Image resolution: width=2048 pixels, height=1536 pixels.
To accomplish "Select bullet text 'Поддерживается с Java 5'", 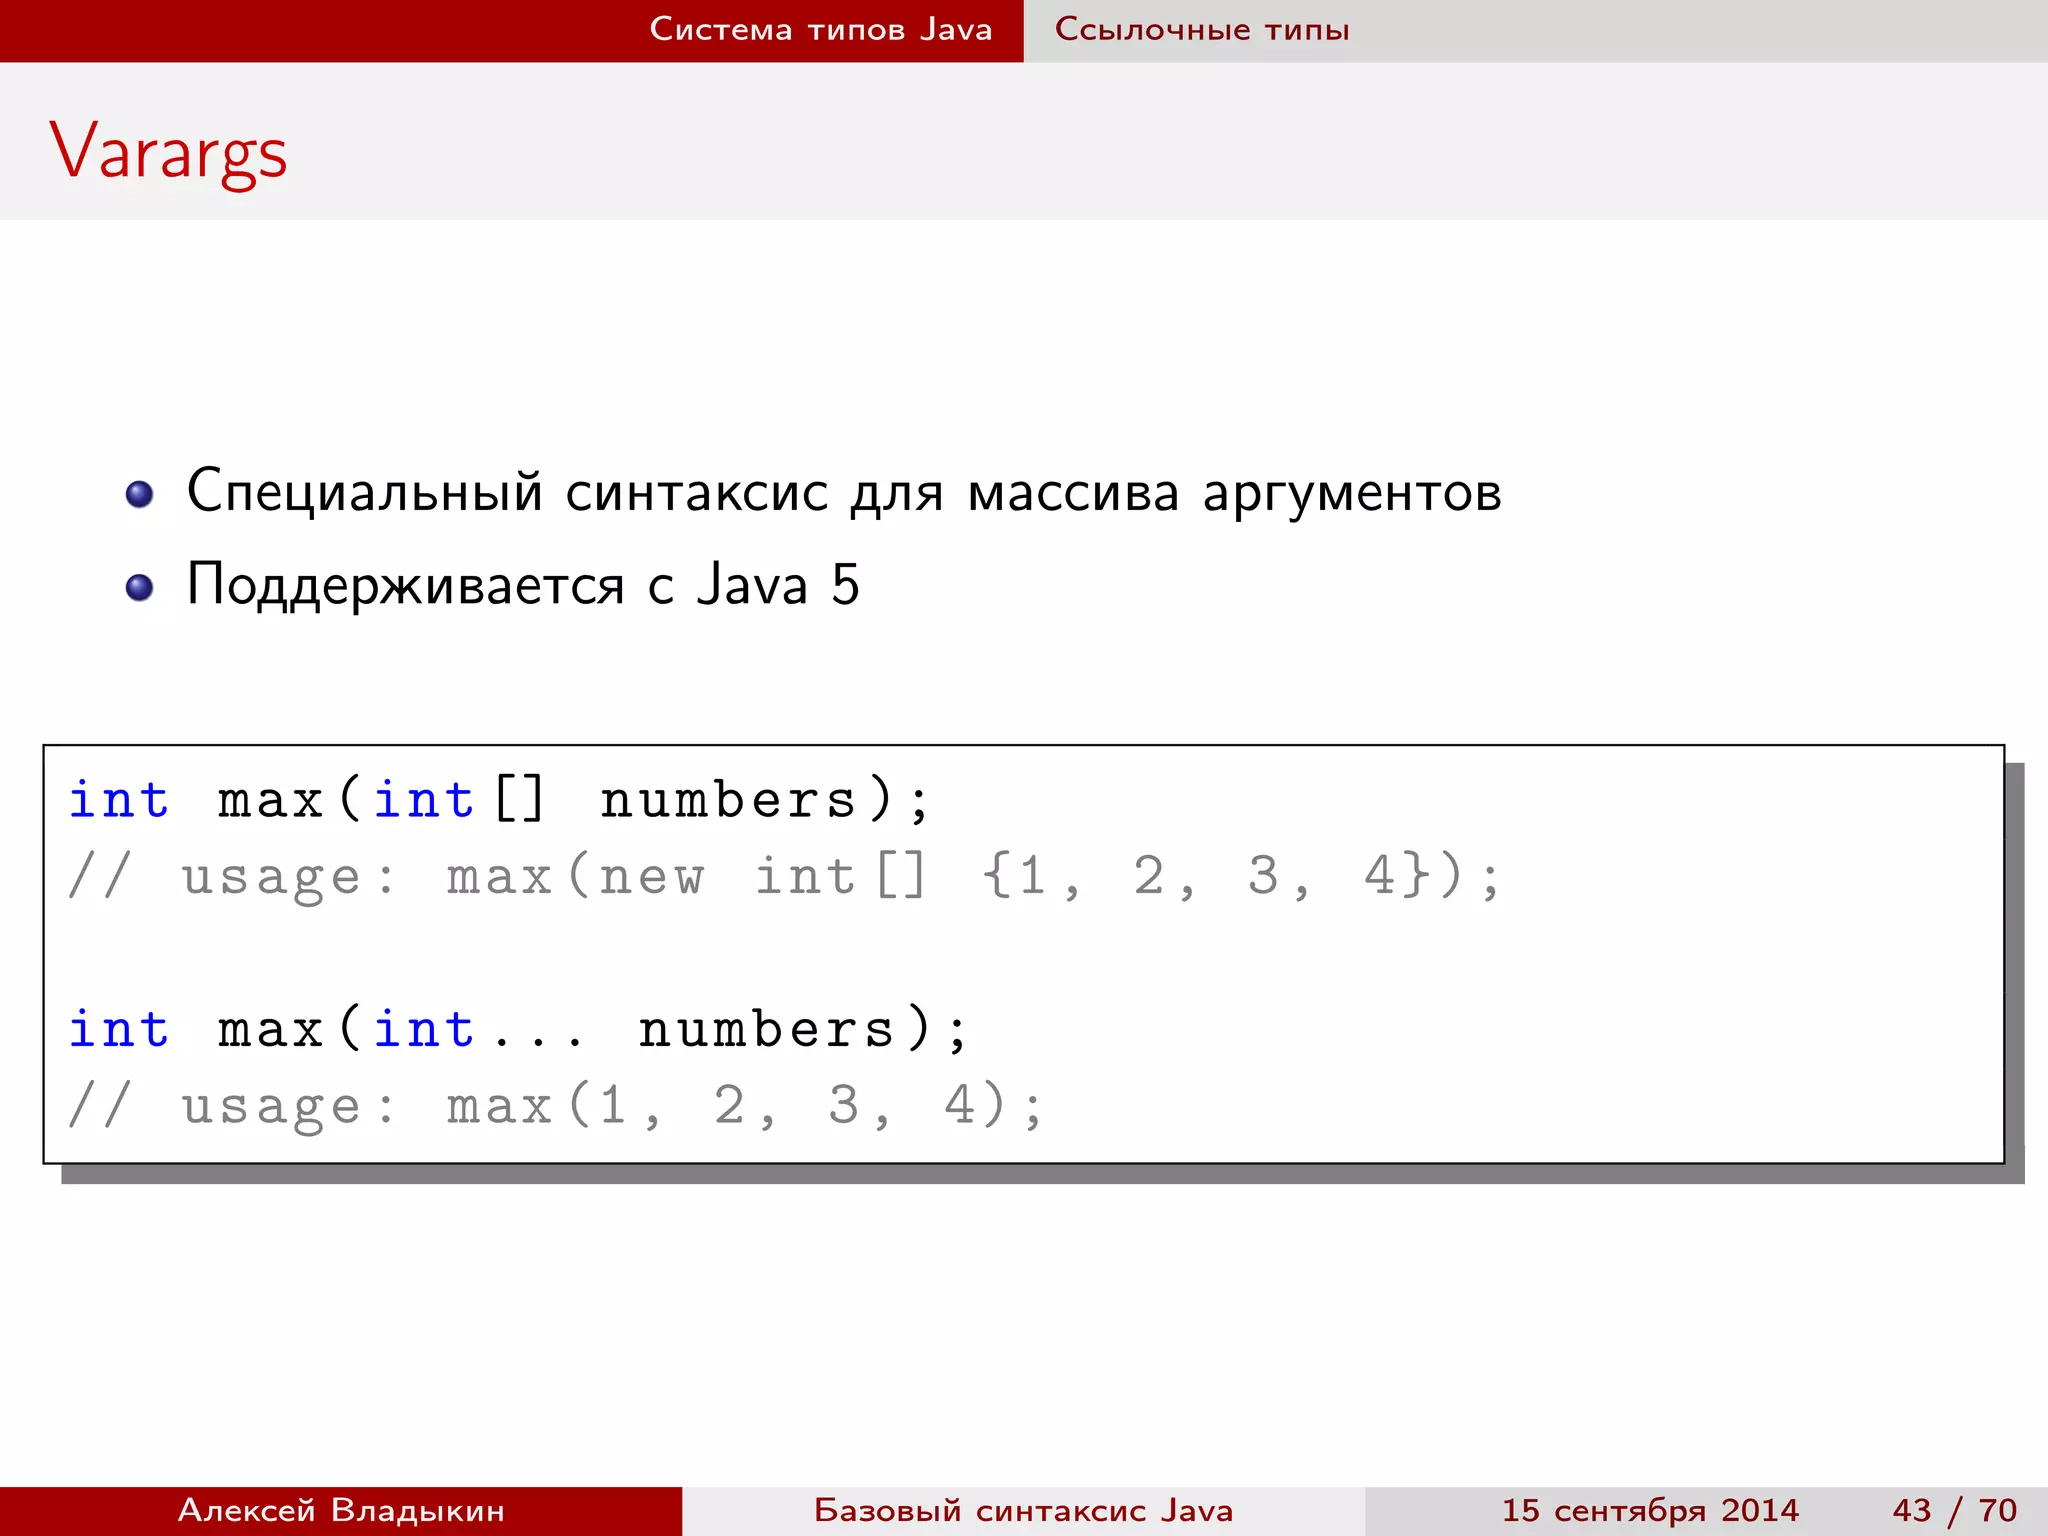I will pos(523,585).
